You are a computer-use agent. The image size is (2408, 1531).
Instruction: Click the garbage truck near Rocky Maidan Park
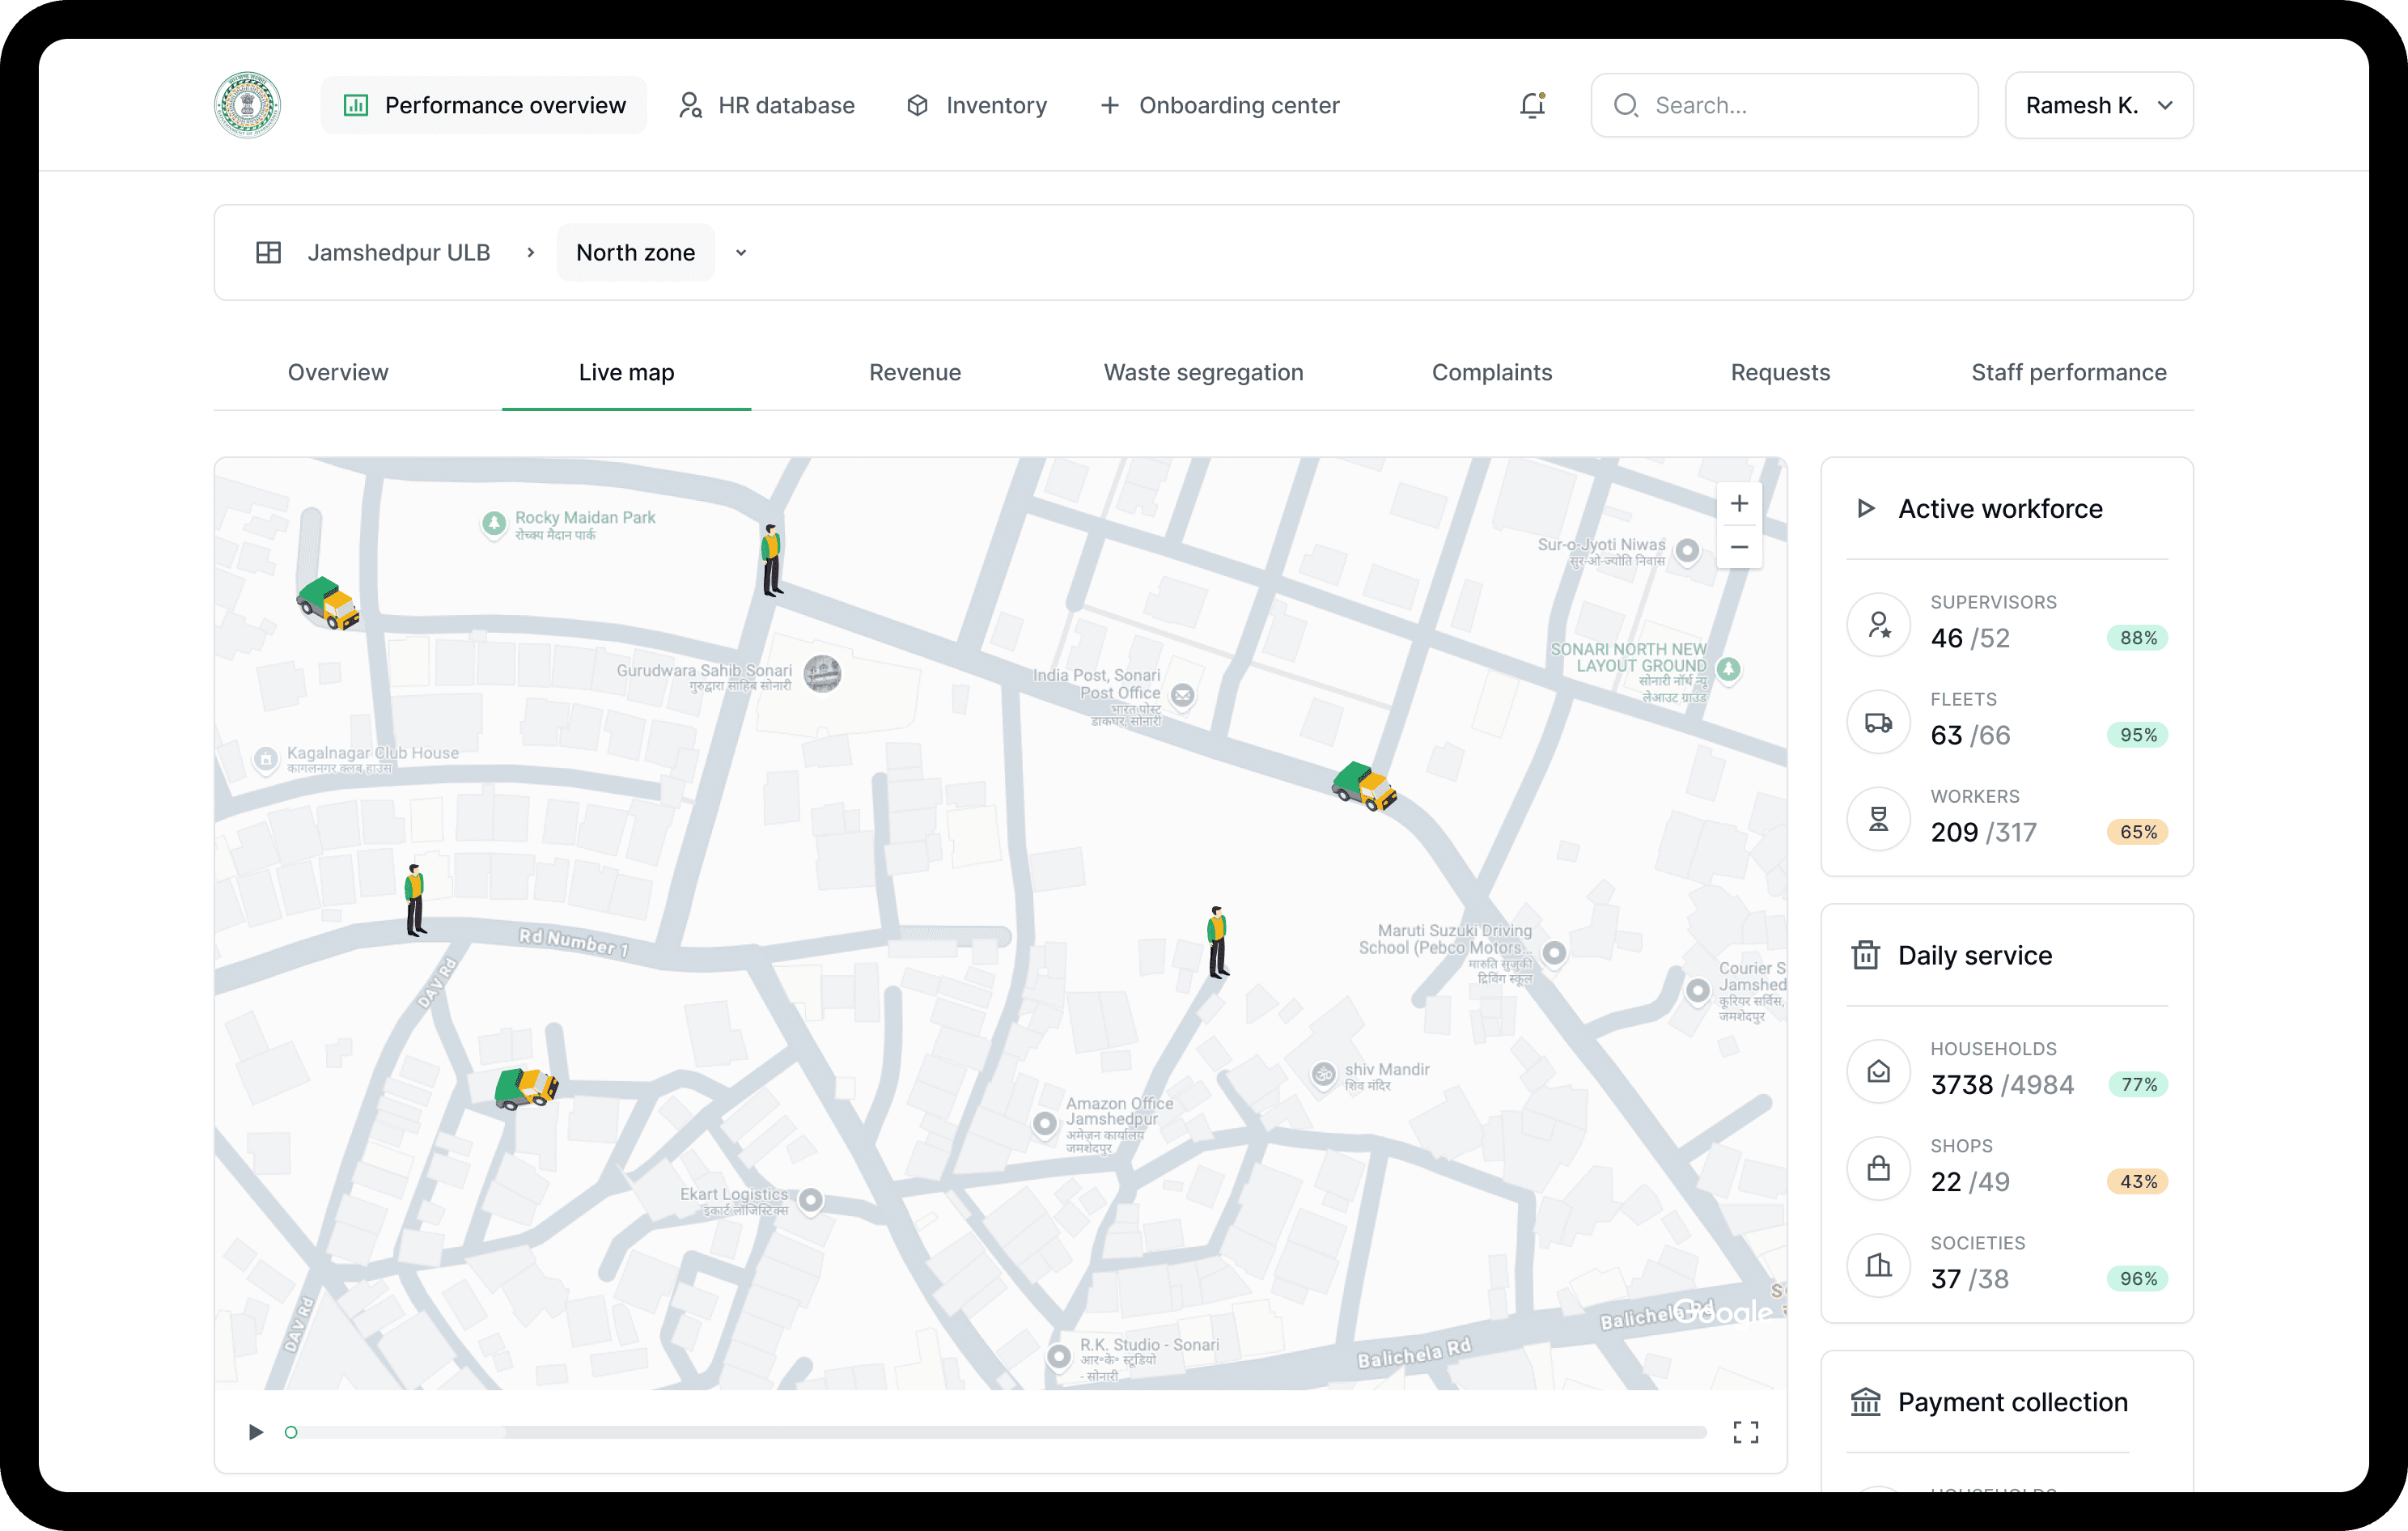[328, 603]
